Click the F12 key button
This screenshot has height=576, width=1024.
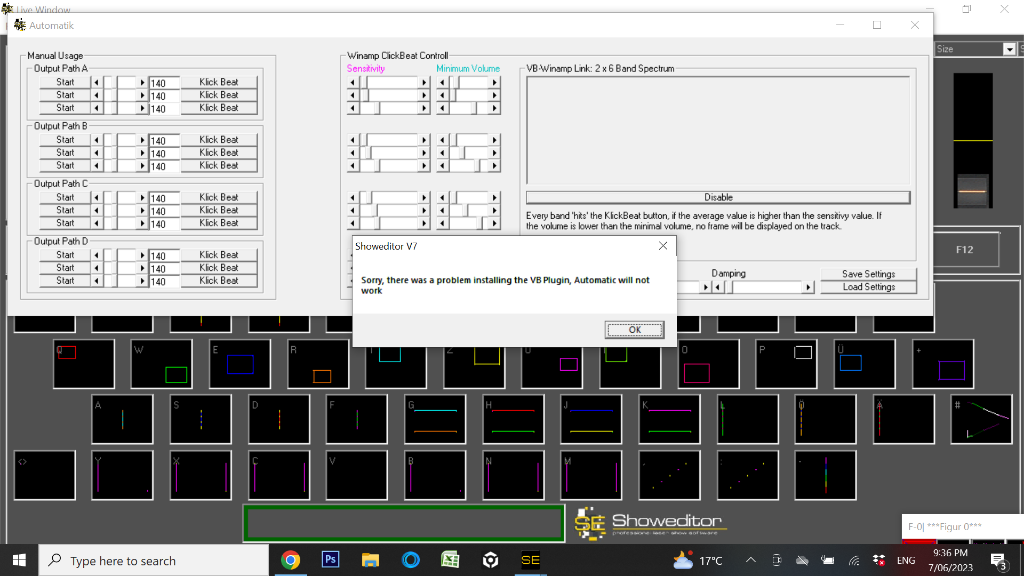(964, 250)
